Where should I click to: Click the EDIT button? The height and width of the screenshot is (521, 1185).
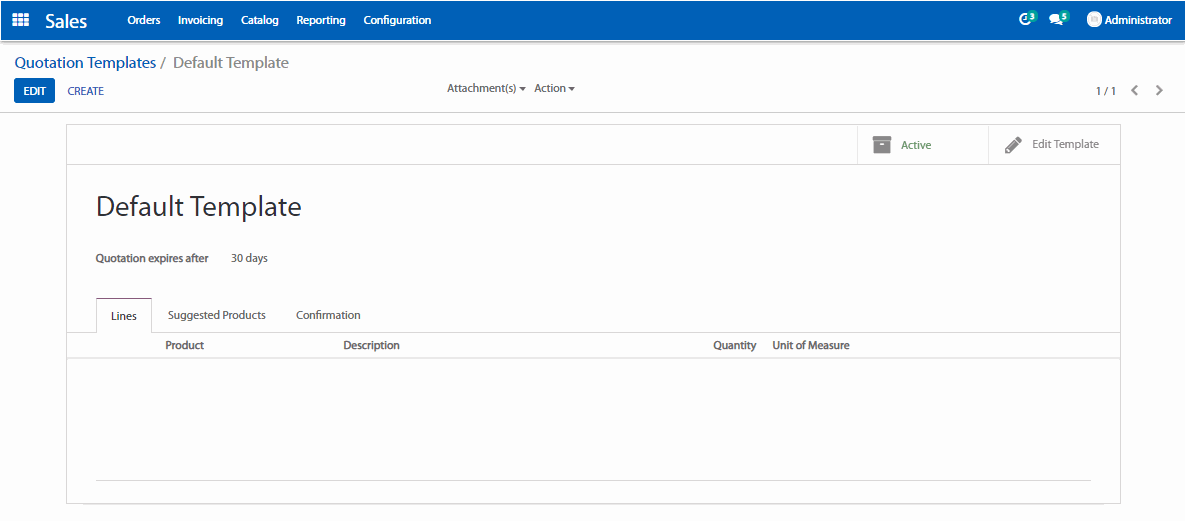(35, 91)
